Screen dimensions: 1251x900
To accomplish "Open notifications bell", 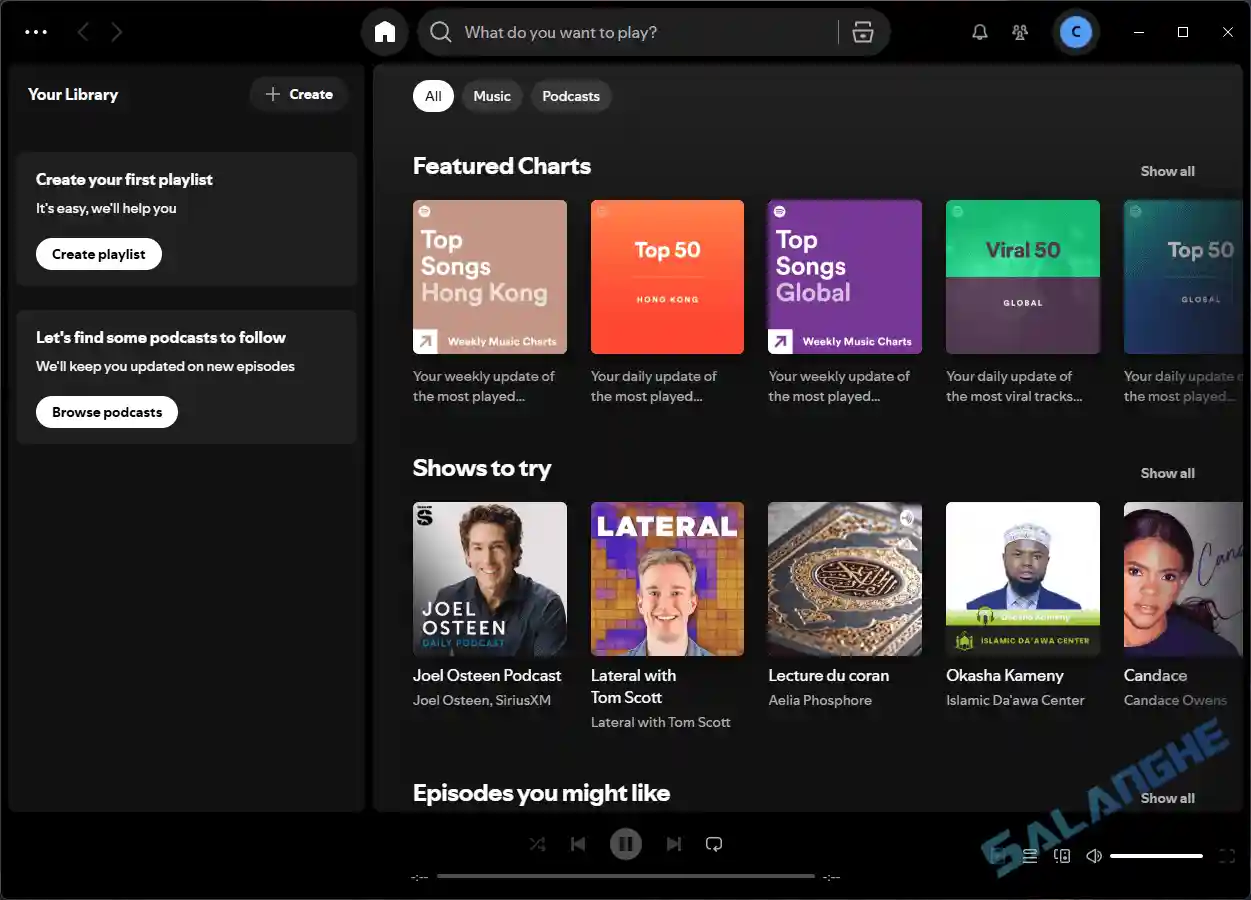I will pos(979,31).
